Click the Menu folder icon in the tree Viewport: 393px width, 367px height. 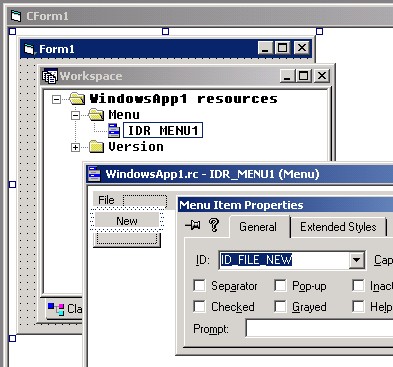pos(96,115)
